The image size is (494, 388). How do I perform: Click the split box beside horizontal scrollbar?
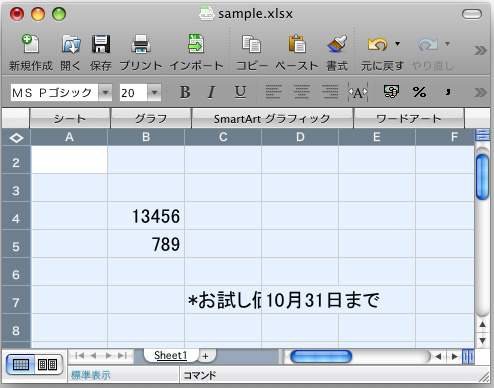coord(468,356)
